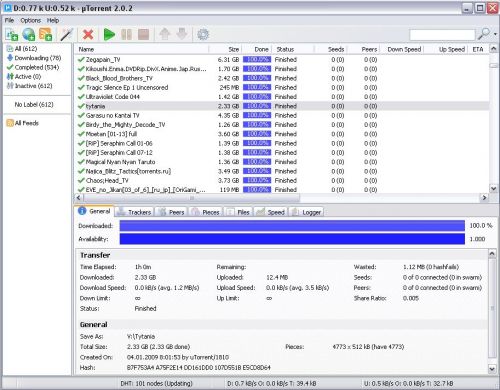Click the Tytania 100% done progress cell
The width and height of the screenshot is (500, 390).
[x=257, y=106]
